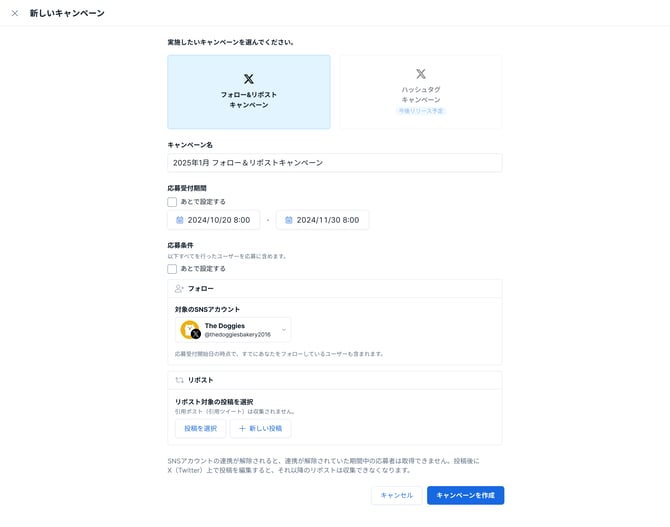Image resolution: width=670 pixels, height=527 pixels.
Task: Click the X logo on the hashtag card
Action: click(x=421, y=74)
